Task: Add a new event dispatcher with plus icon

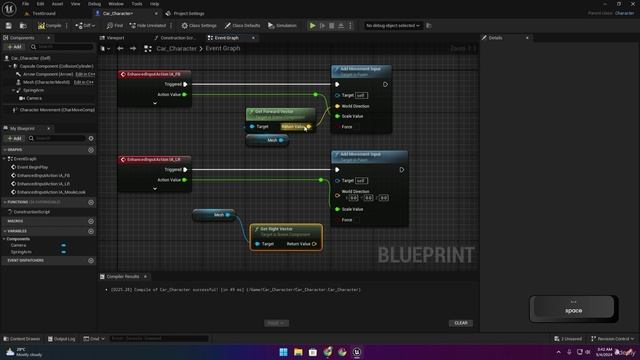Action: tap(91, 260)
